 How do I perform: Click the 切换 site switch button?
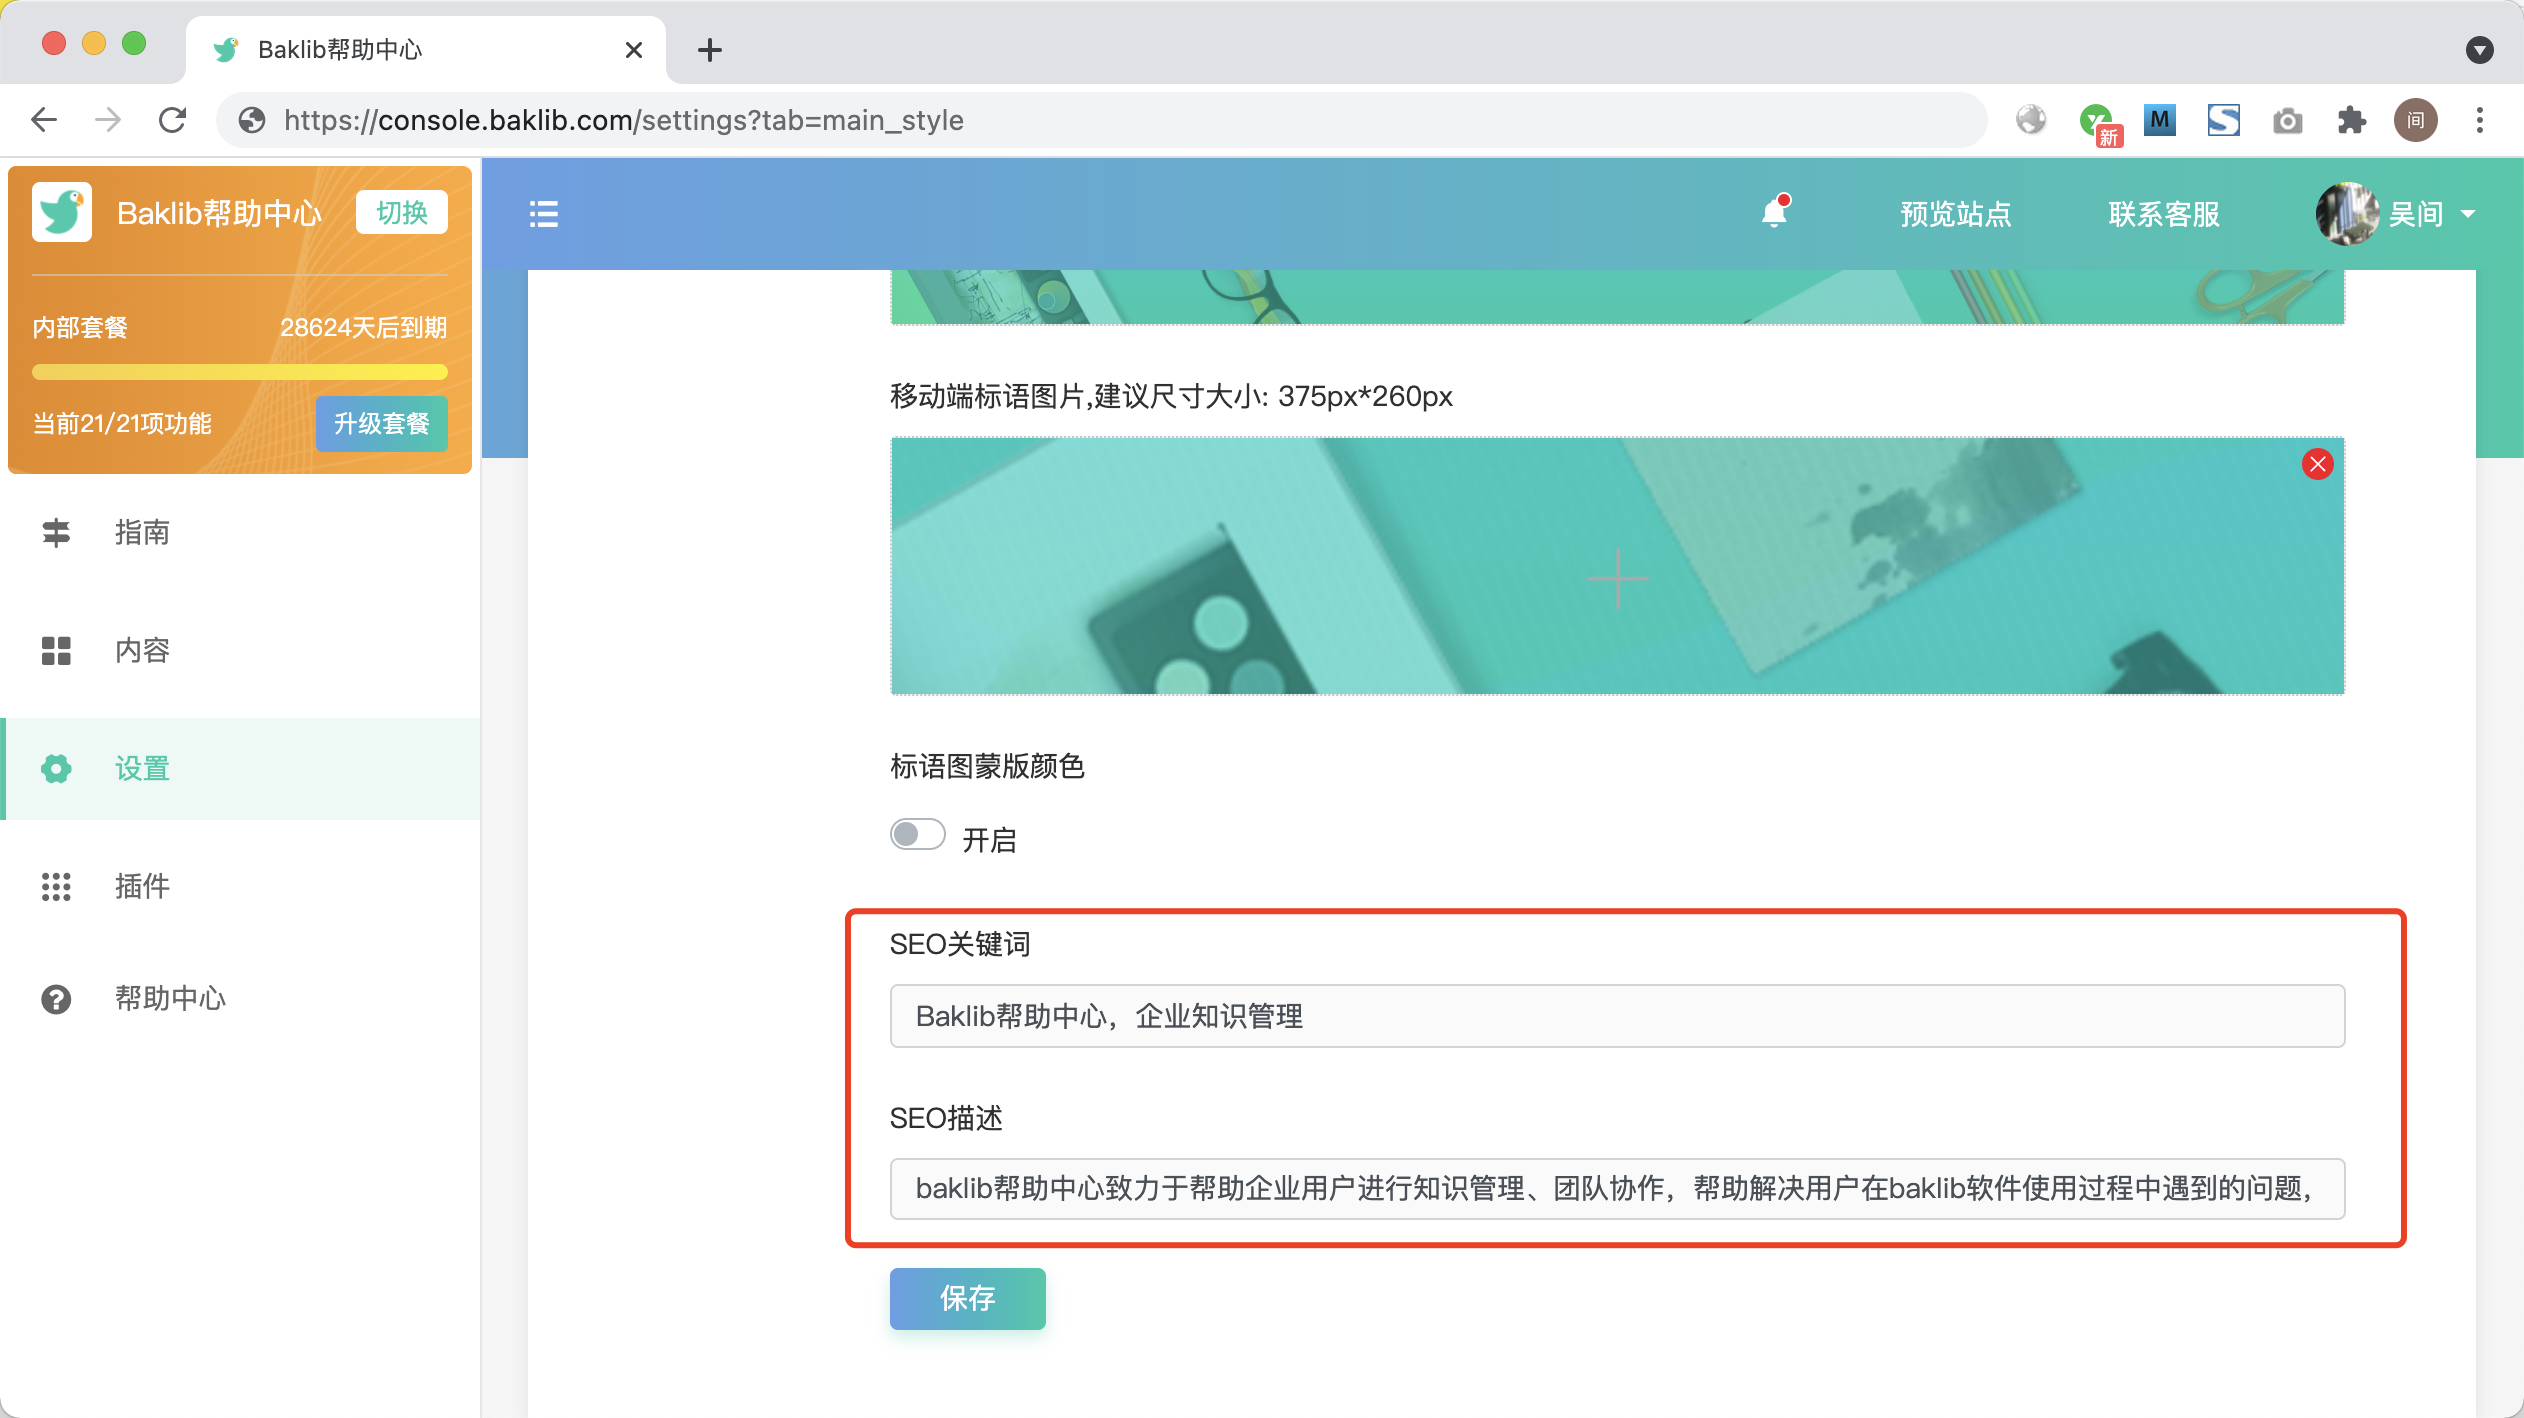[x=402, y=212]
